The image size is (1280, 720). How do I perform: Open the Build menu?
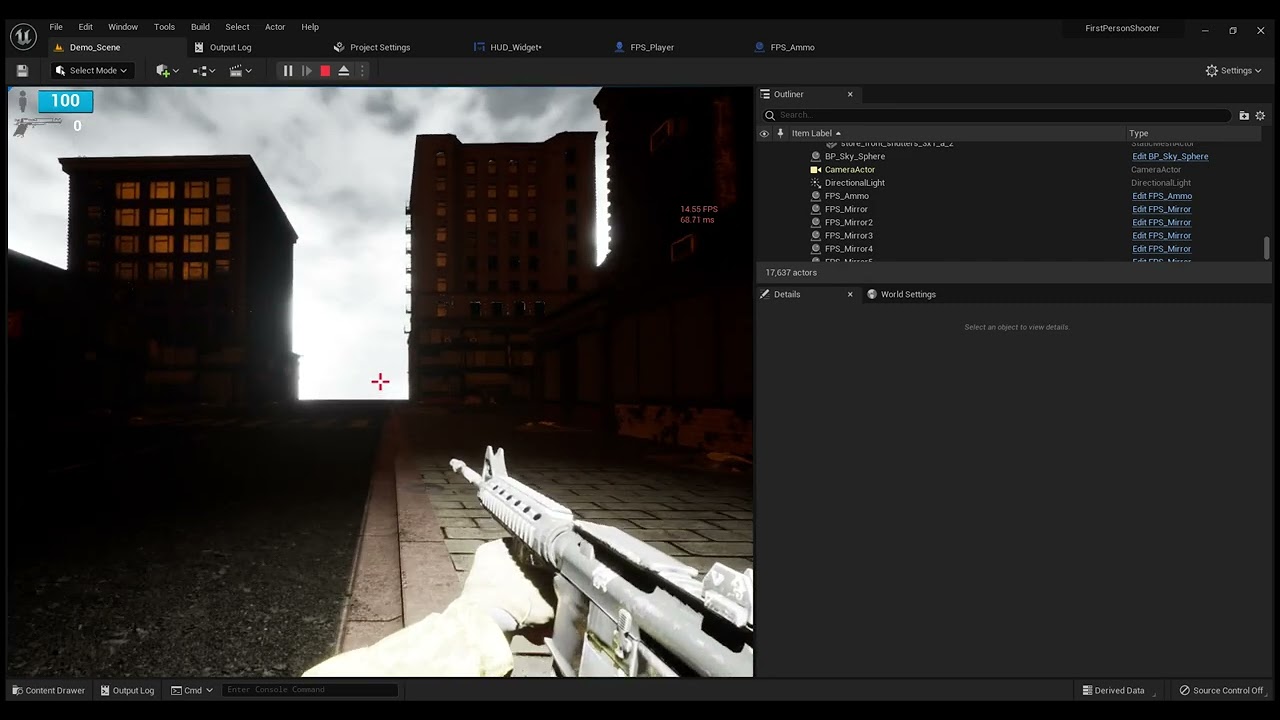click(200, 27)
